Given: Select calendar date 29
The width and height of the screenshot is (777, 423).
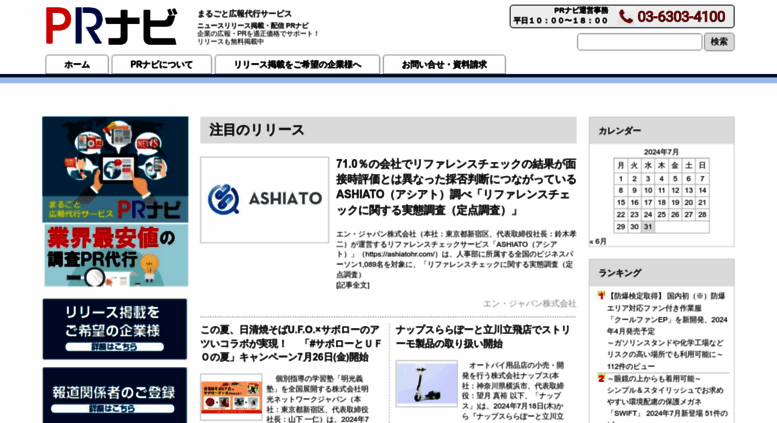Looking at the screenshot, I should tap(620, 227).
